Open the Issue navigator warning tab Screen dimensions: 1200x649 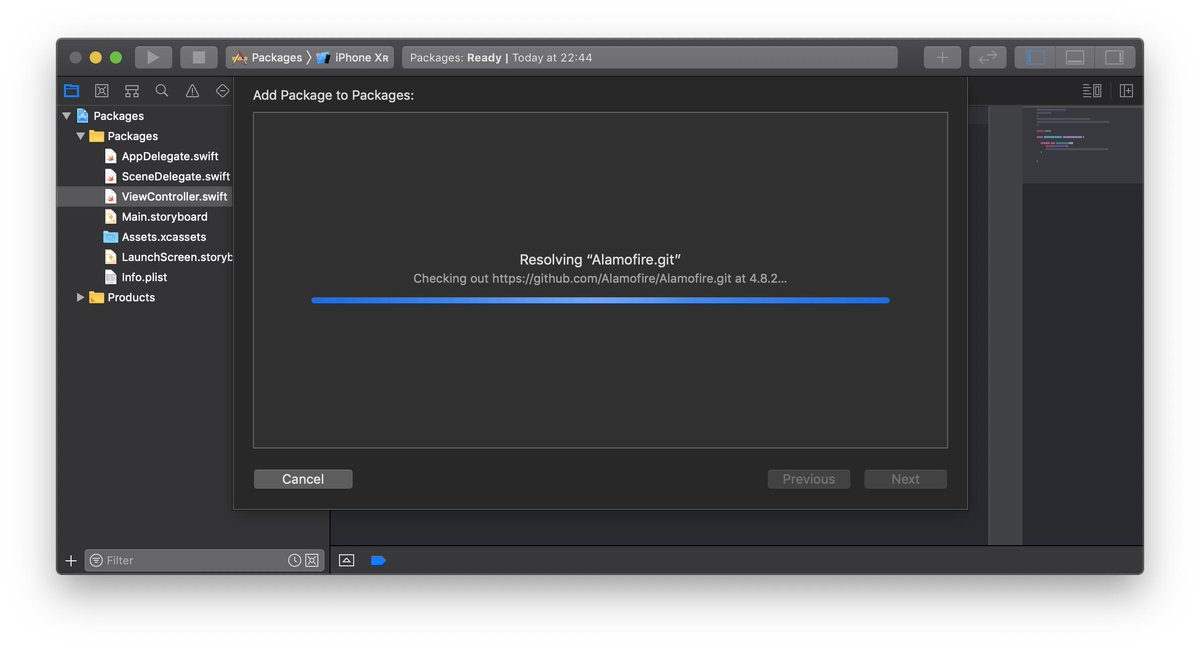click(x=192, y=91)
